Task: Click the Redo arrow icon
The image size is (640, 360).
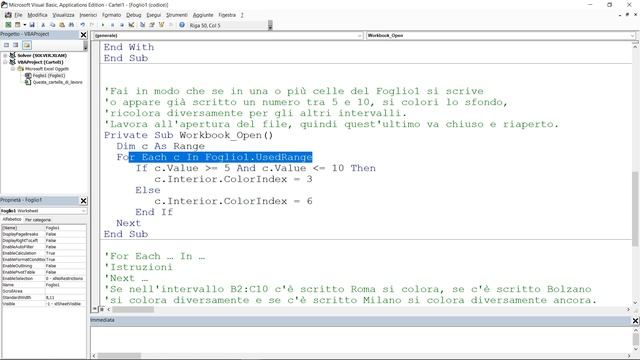Action: coord(92,25)
